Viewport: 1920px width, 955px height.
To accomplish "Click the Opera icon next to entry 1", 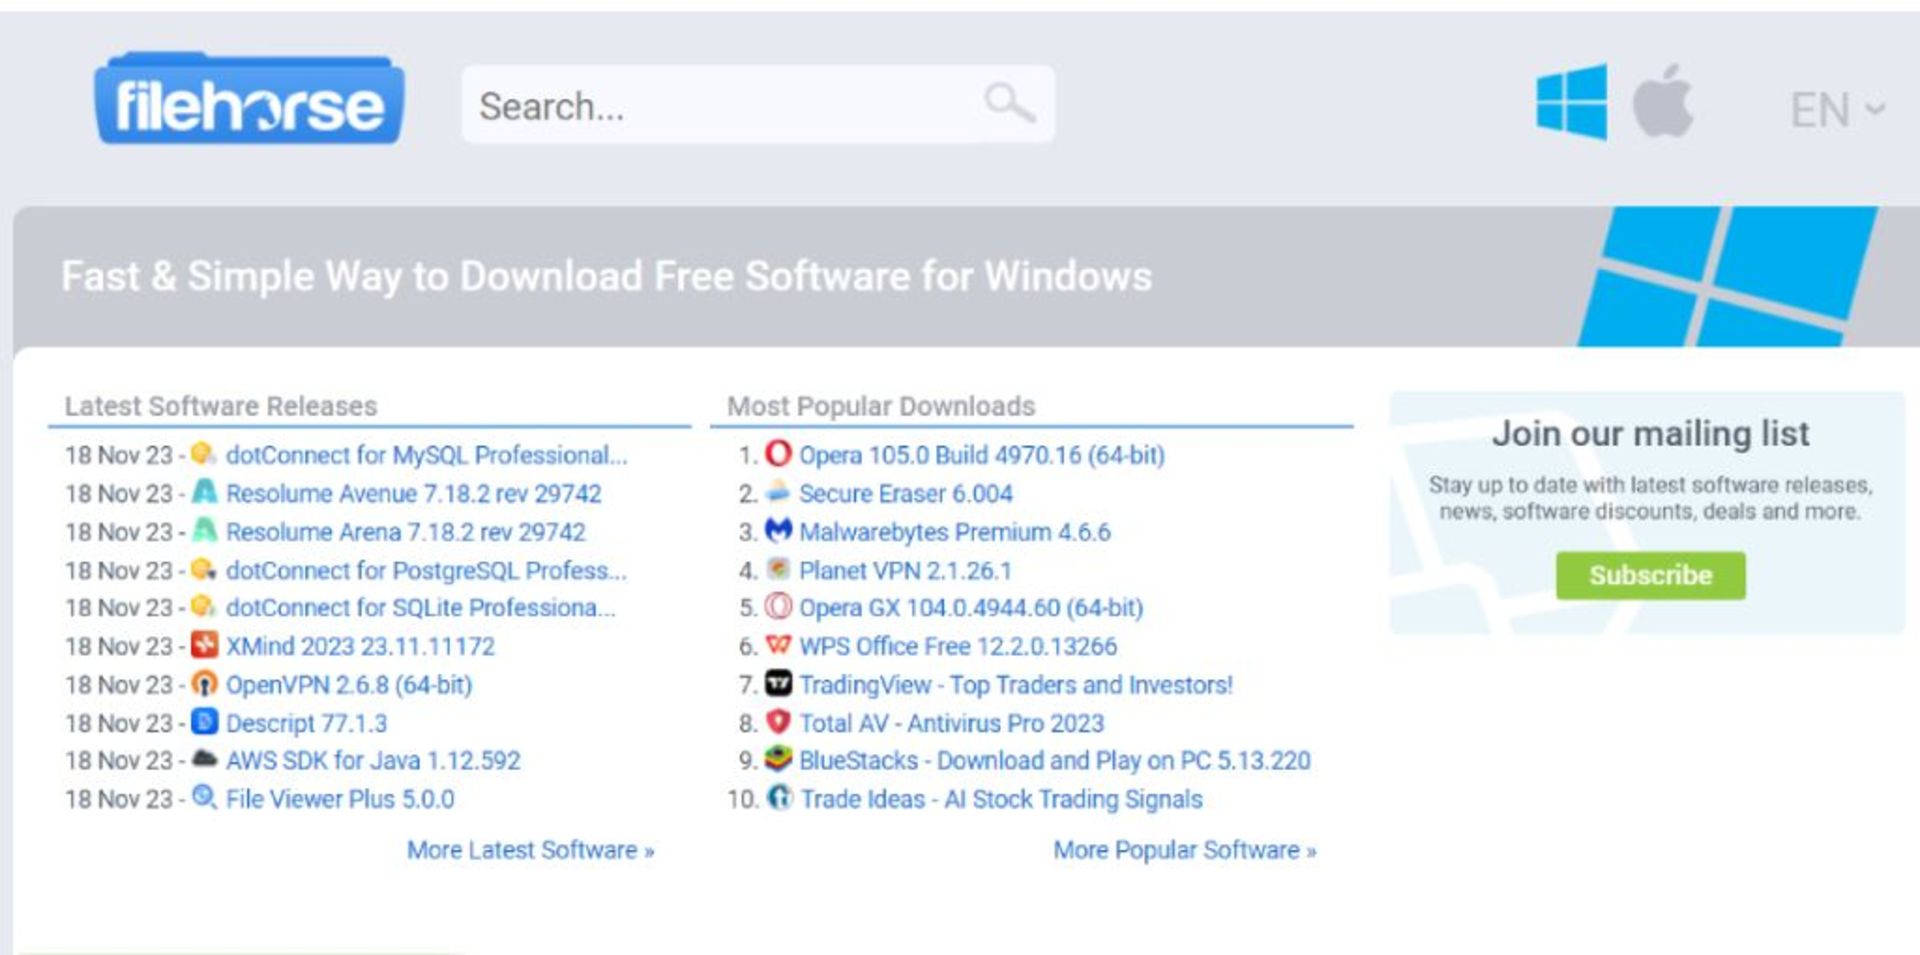I will click(778, 456).
